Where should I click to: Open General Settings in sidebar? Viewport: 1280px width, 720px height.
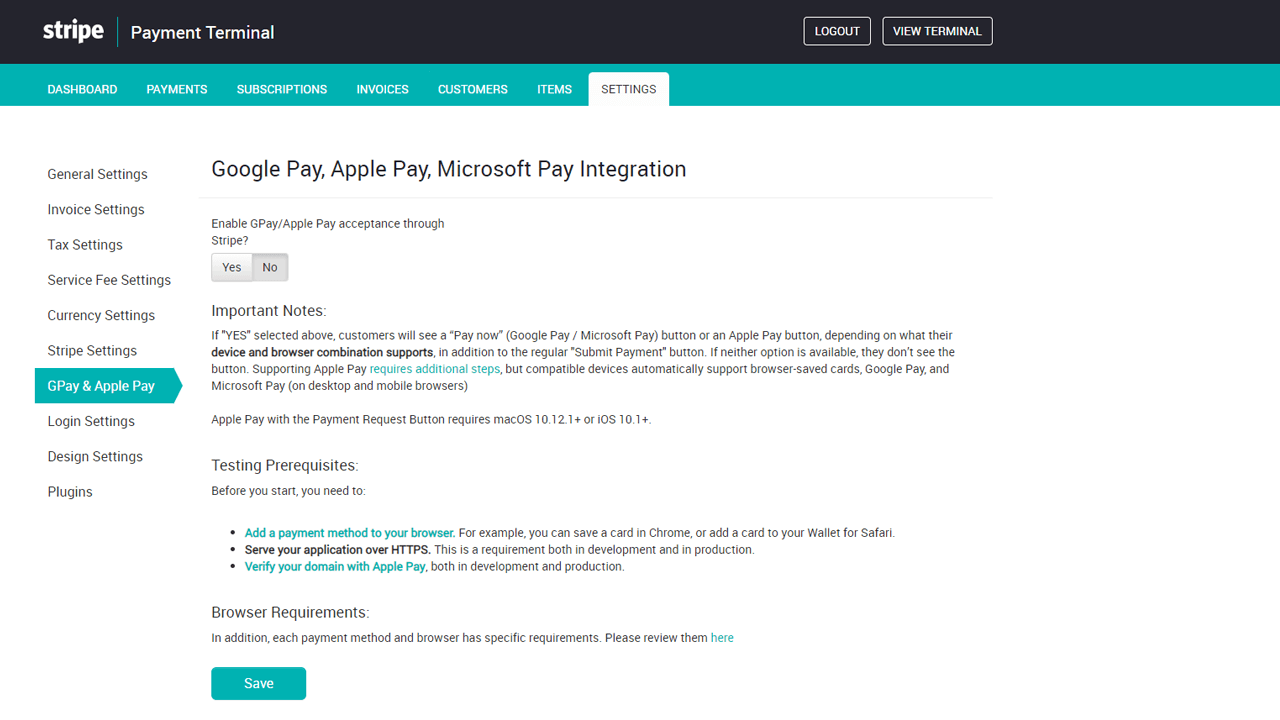[x=97, y=174]
